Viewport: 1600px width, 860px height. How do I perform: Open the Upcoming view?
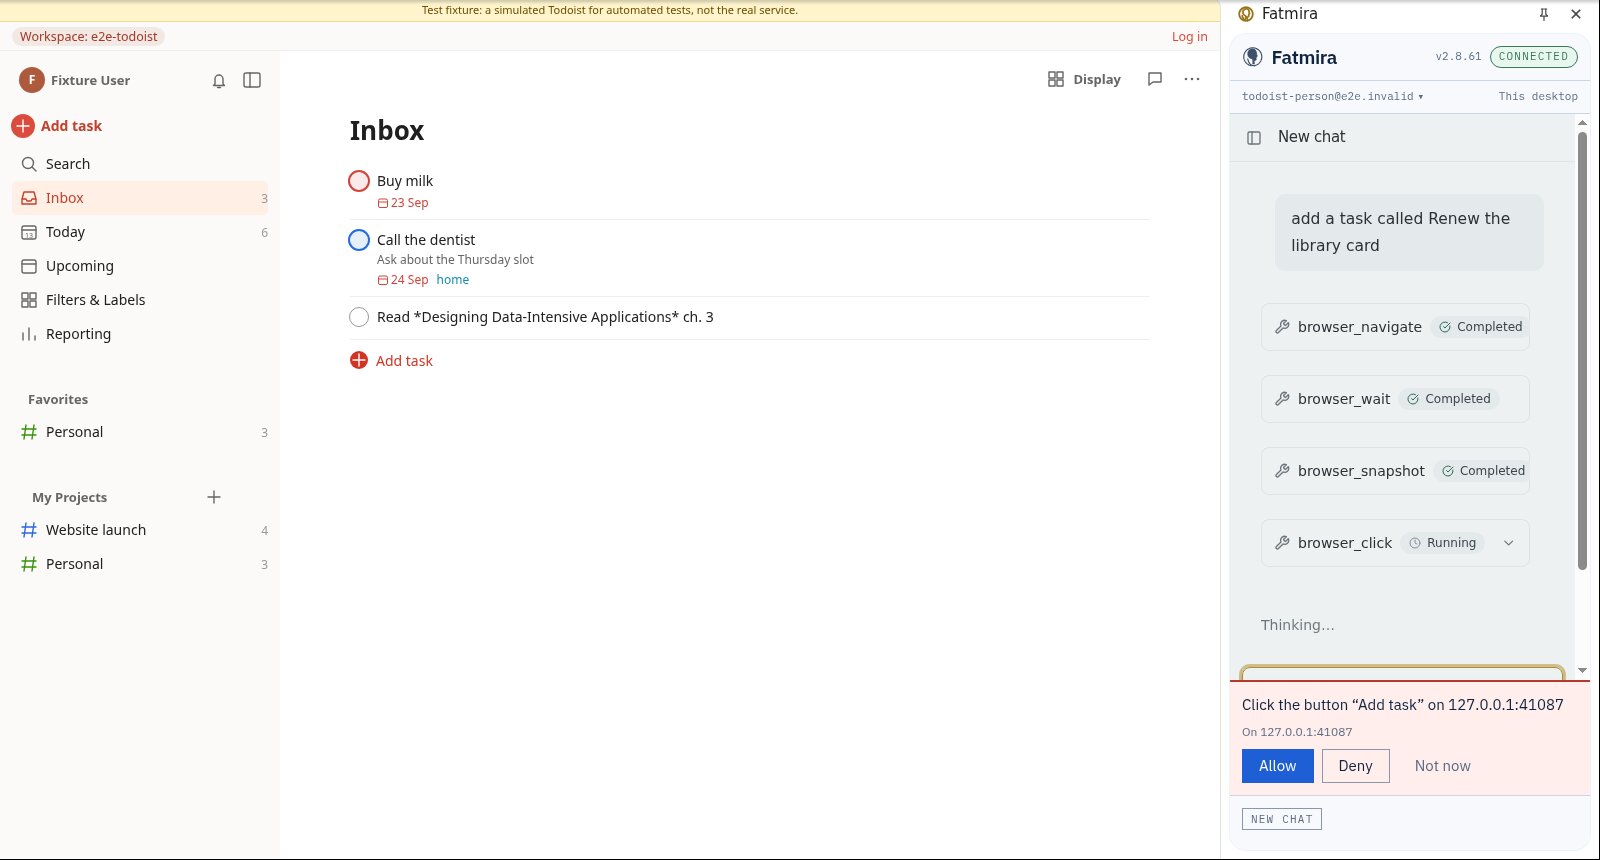click(x=140, y=266)
